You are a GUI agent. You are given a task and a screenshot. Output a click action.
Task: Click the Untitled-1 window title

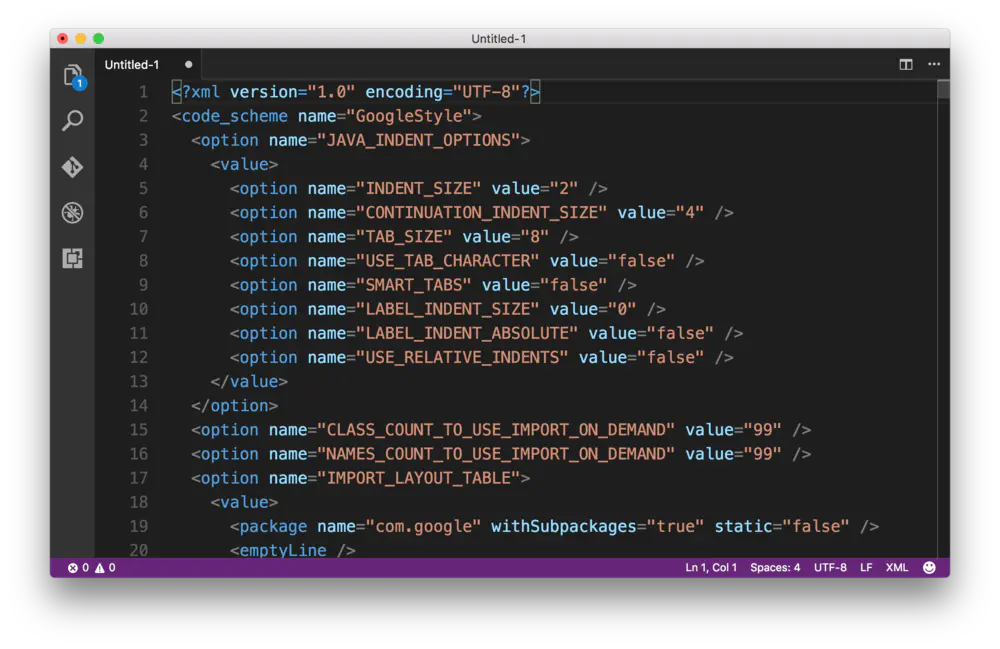coord(498,39)
